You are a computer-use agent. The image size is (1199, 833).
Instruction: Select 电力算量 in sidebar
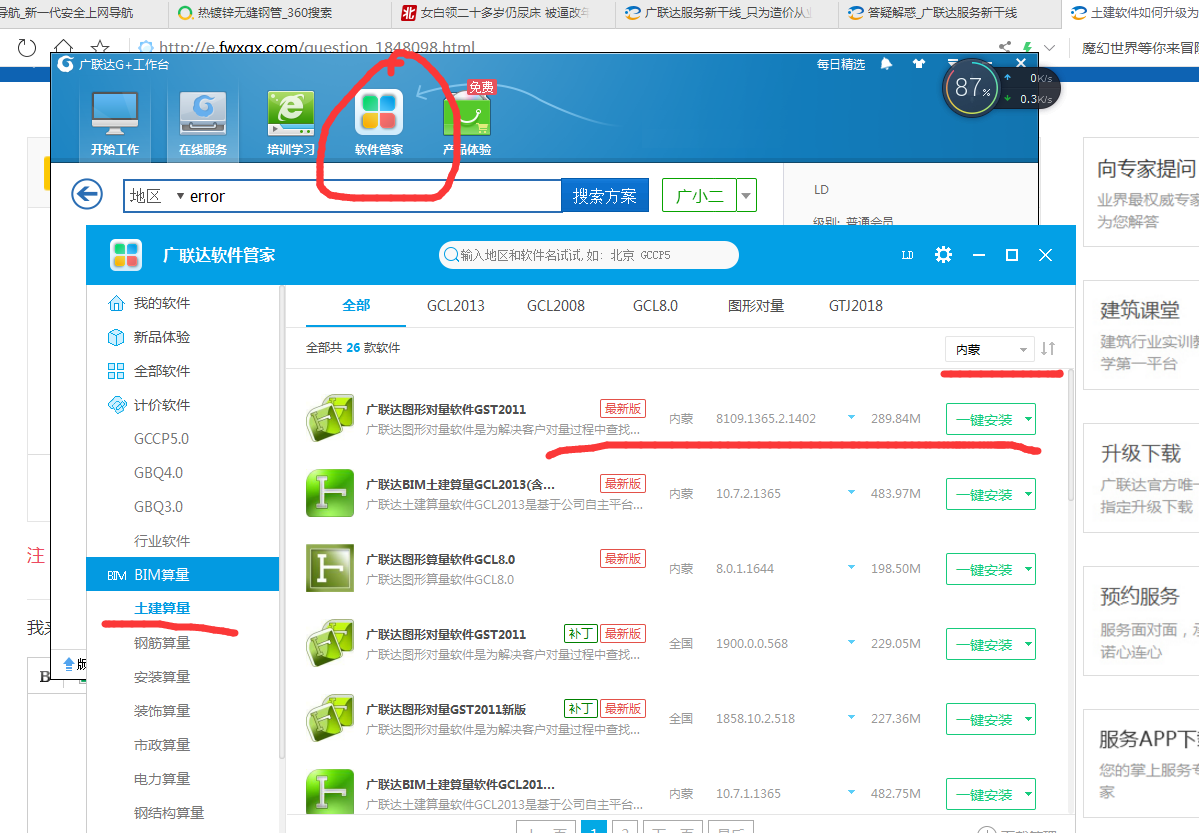click(x=162, y=779)
